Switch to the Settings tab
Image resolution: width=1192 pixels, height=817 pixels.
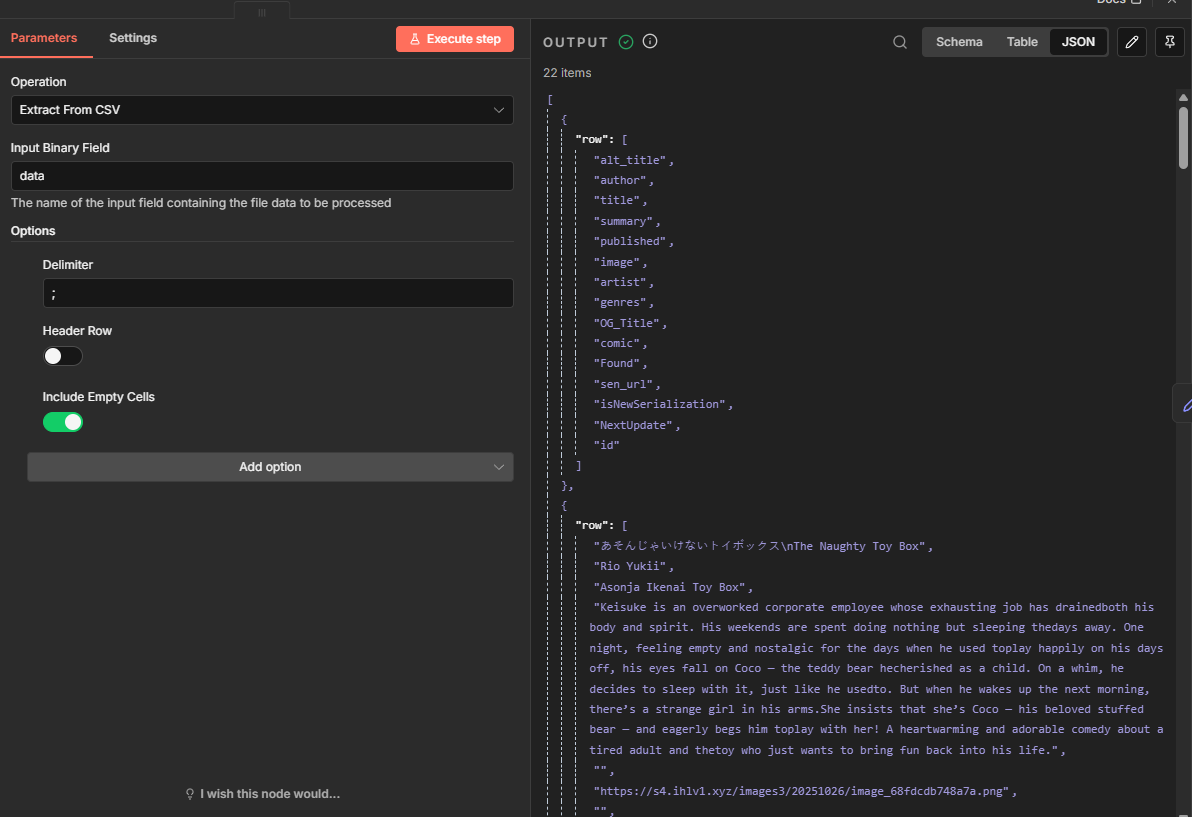pos(133,38)
